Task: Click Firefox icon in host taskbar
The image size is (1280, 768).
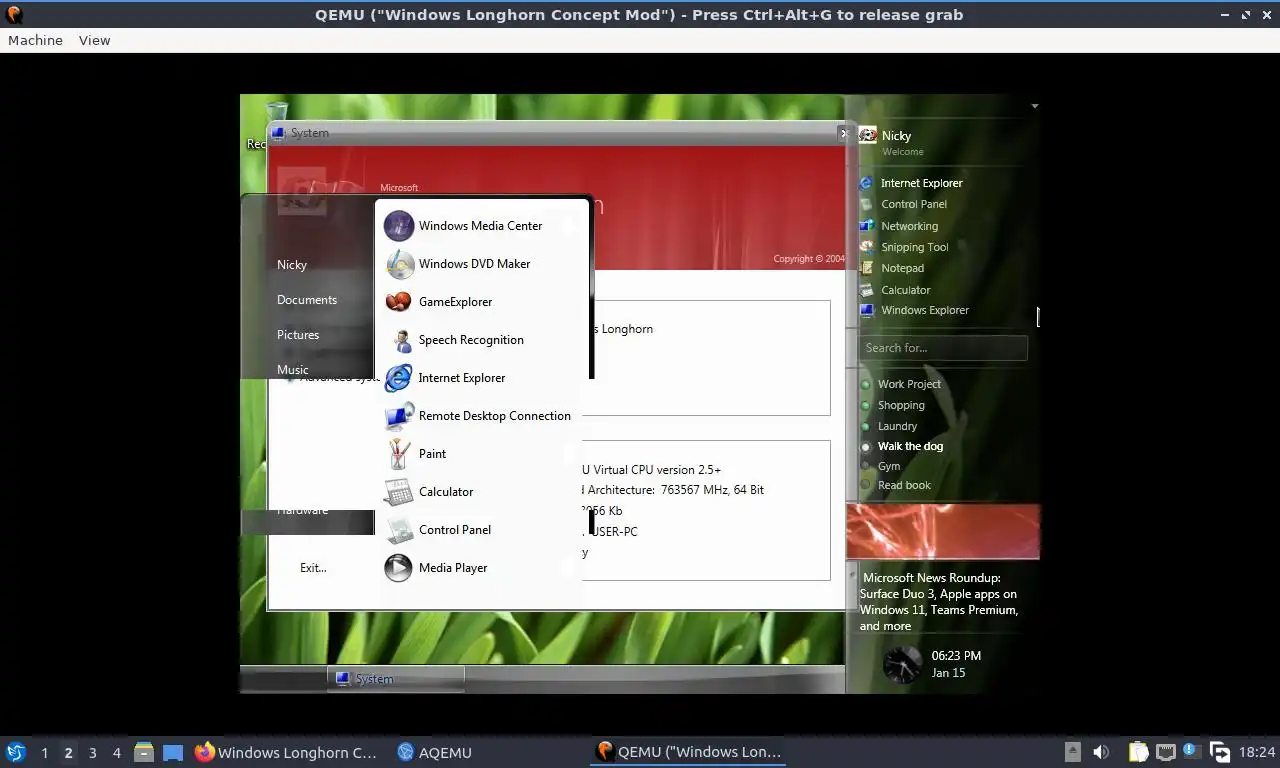Action: (205, 752)
